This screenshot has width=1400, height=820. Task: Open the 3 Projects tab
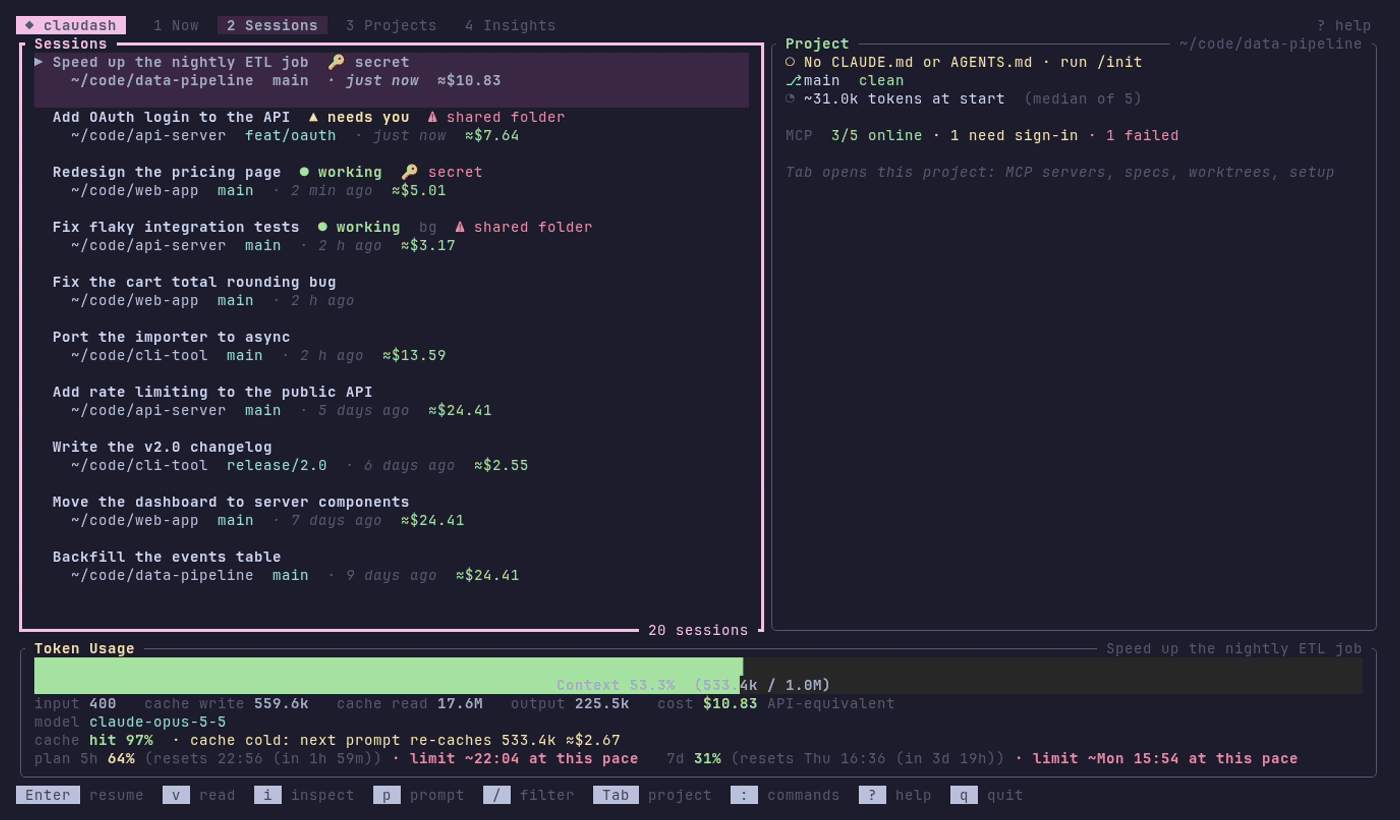tap(391, 25)
